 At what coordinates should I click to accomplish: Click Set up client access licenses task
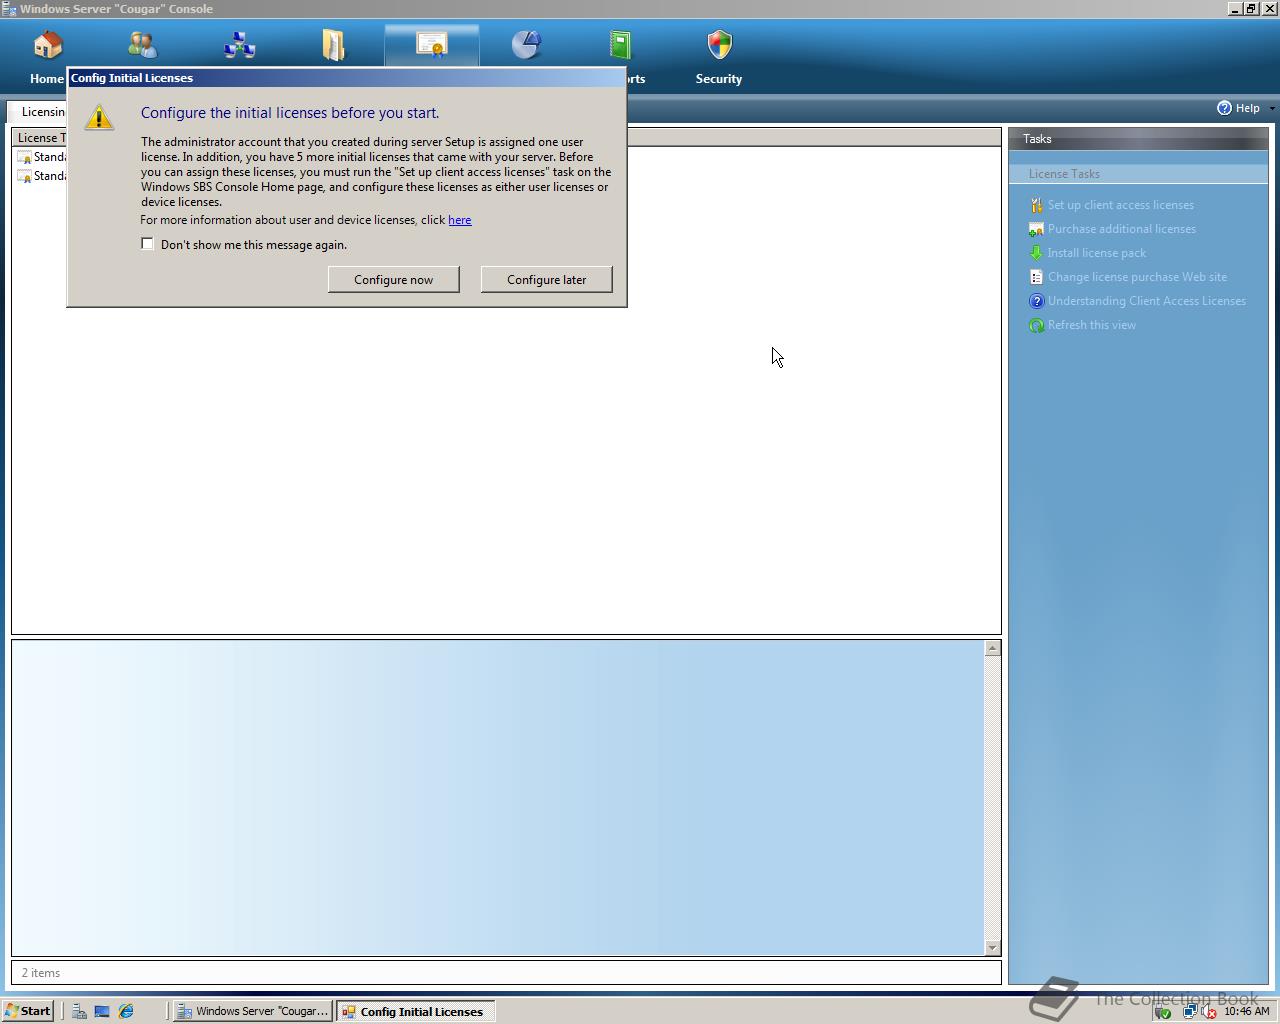pos(1121,205)
